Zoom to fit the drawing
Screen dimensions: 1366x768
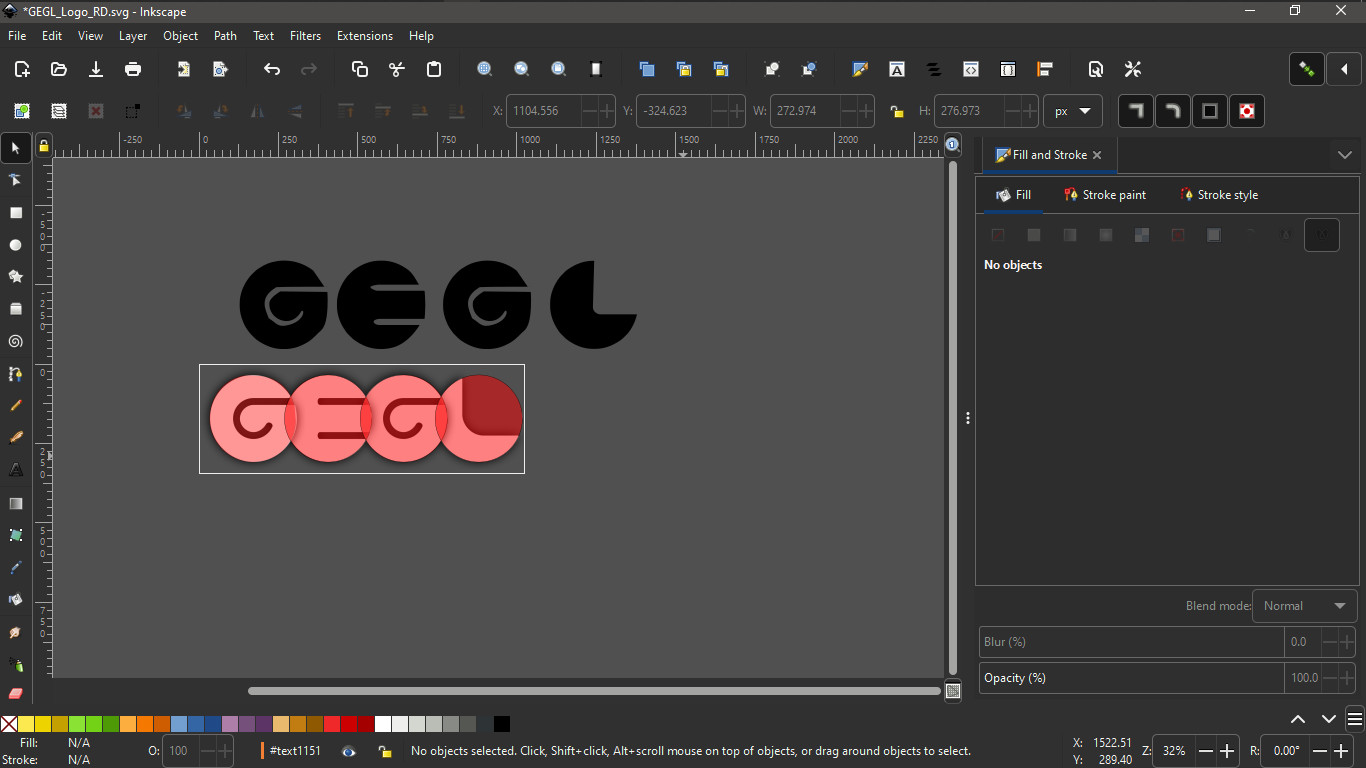click(522, 69)
